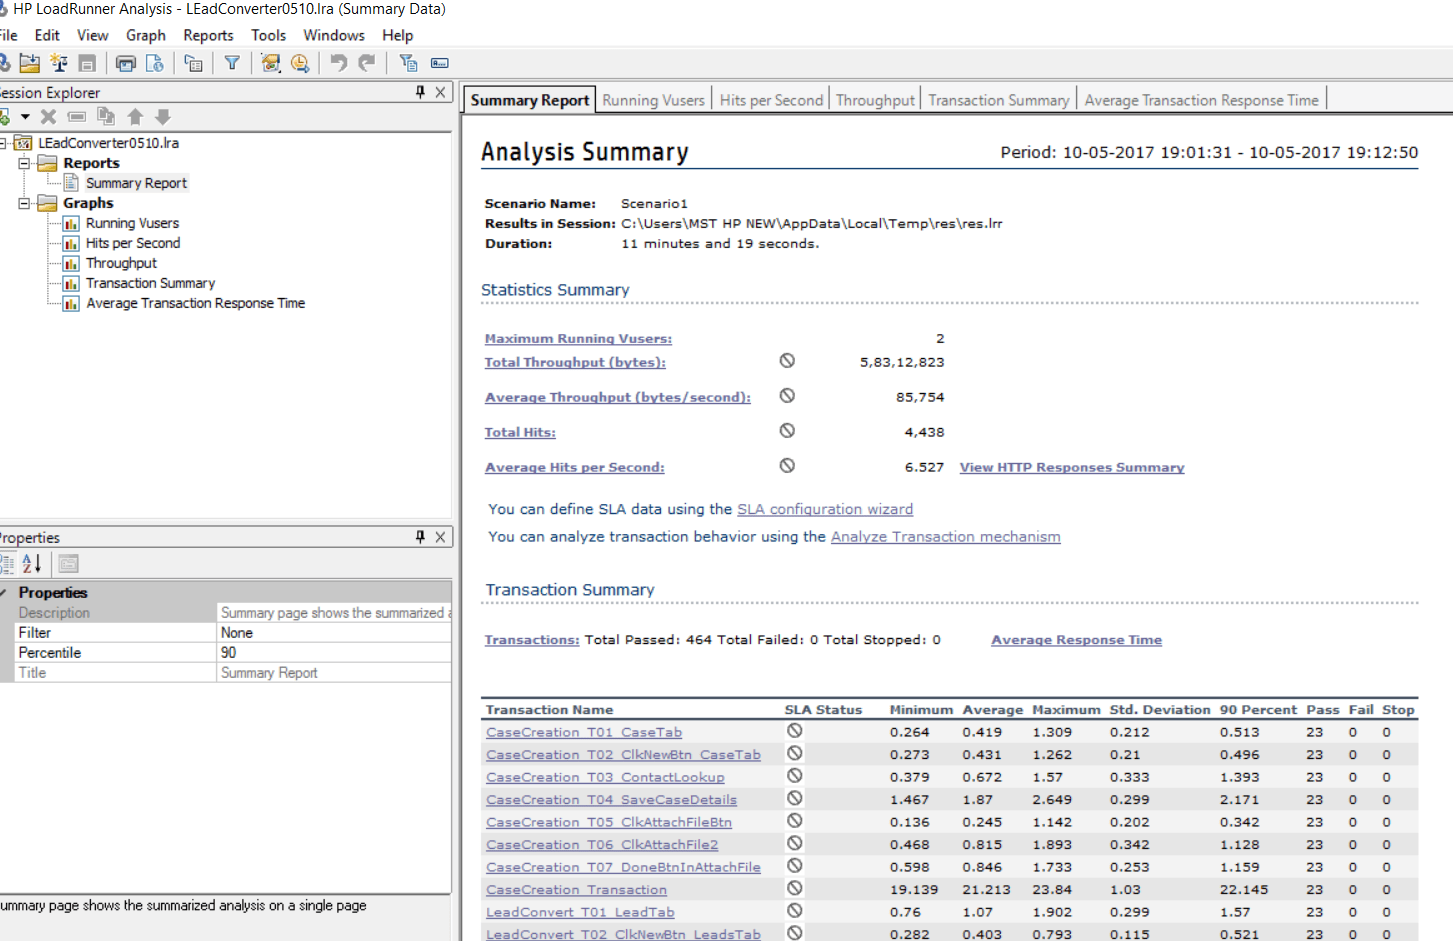Pin the Properties panel
The image size is (1453, 941).
420,537
